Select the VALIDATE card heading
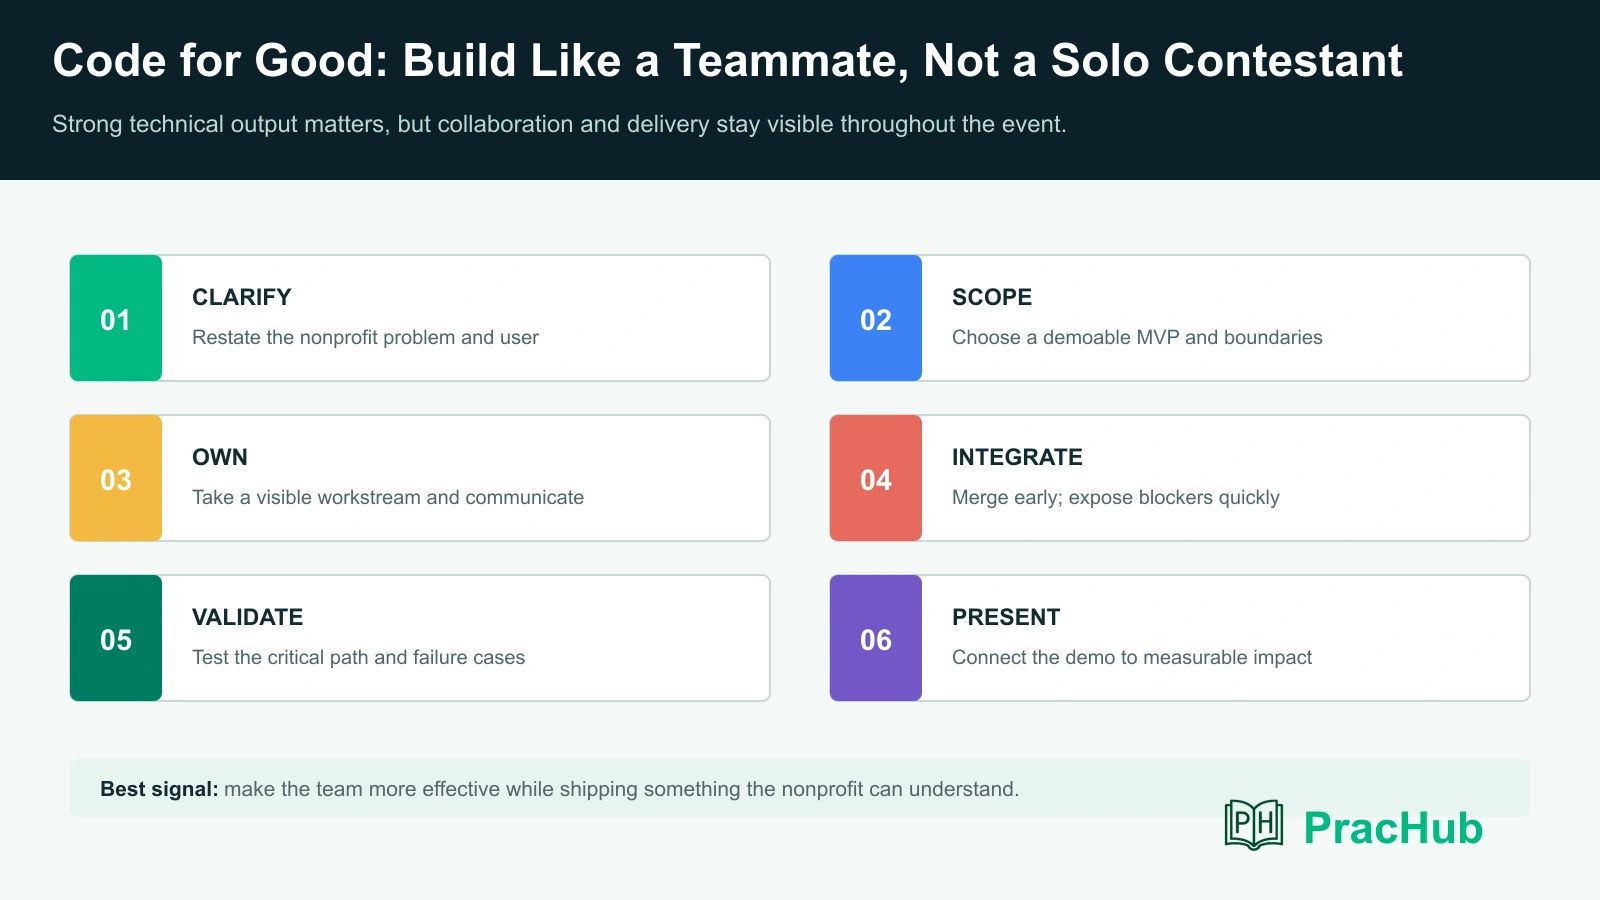The height and width of the screenshot is (900, 1600). tap(248, 617)
